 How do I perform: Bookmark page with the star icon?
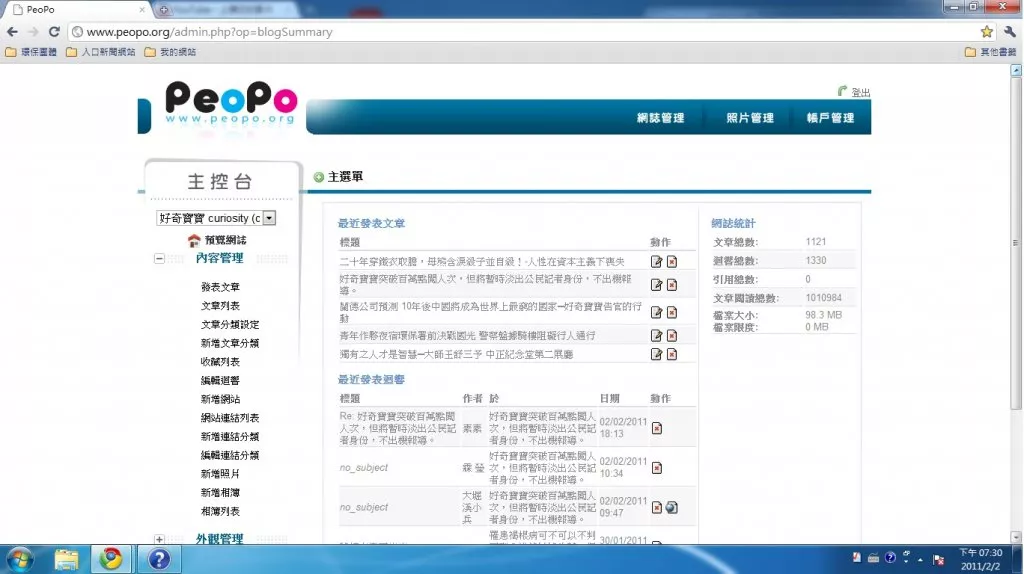pyautogui.click(x=987, y=31)
